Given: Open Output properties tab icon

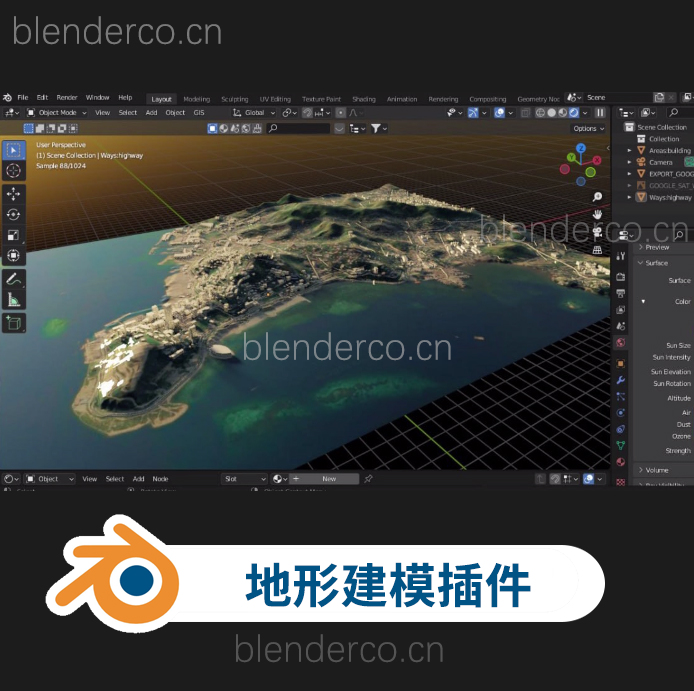Looking at the screenshot, I should pos(621,293).
